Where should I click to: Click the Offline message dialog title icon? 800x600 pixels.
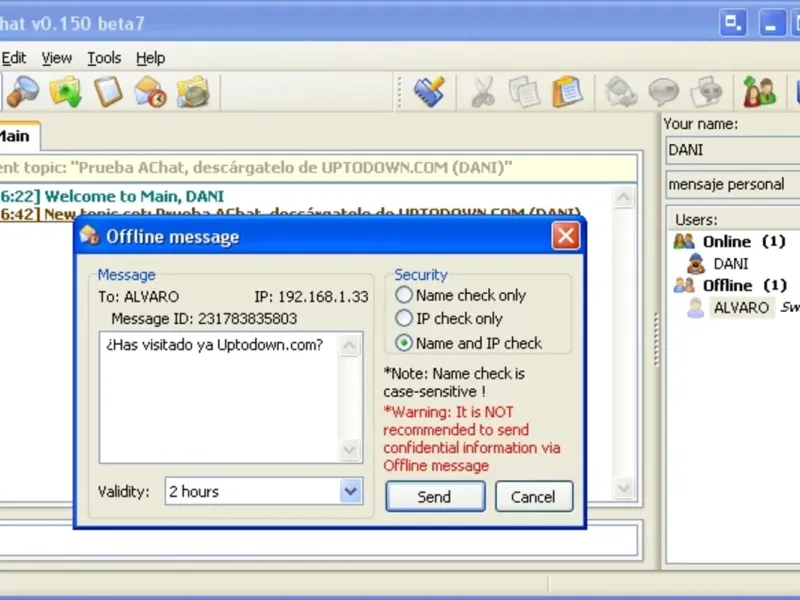coord(90,236)
